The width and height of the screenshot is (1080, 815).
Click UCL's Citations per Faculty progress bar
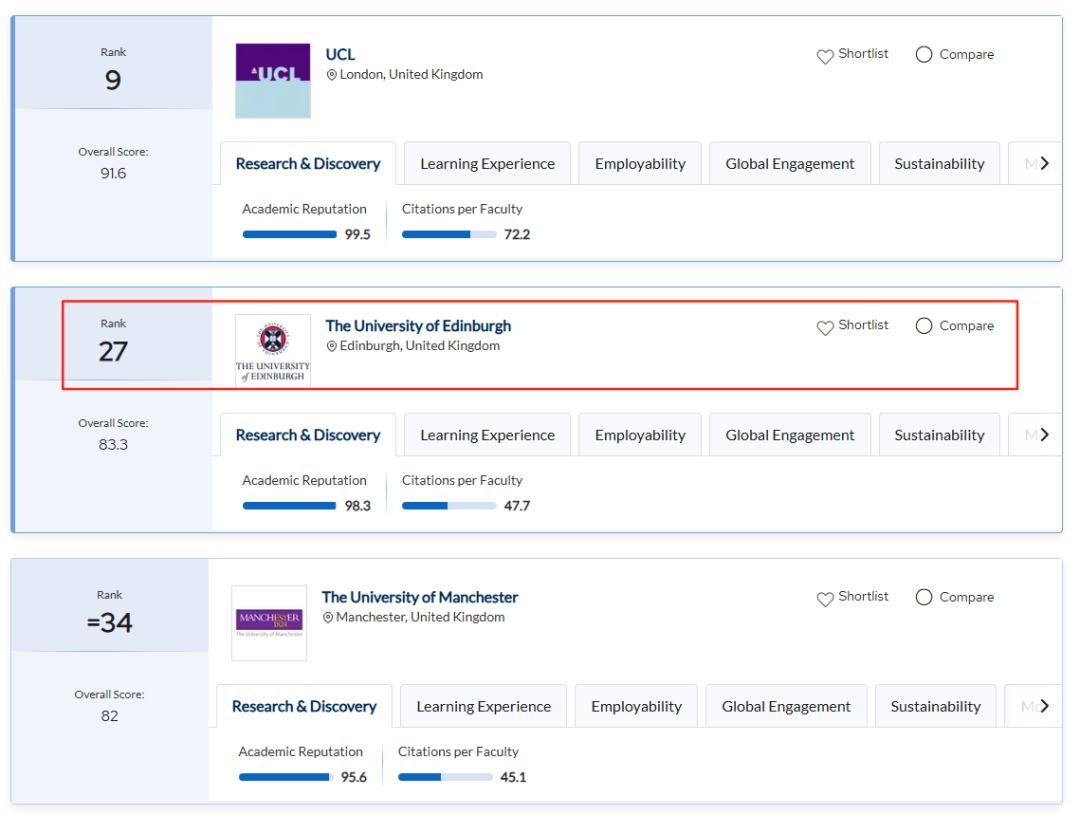(449, 235)
